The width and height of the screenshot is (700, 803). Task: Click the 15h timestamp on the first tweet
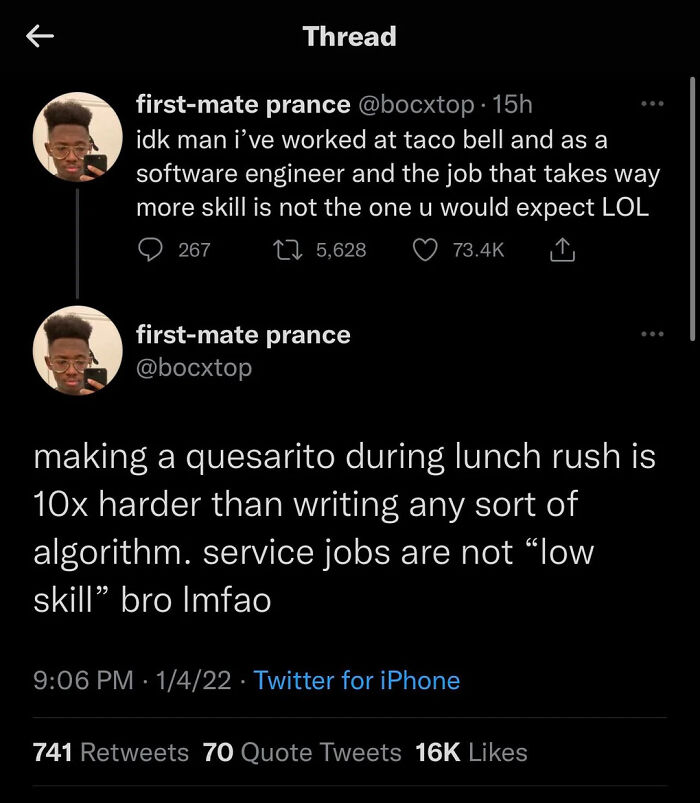tap(509, 104)
